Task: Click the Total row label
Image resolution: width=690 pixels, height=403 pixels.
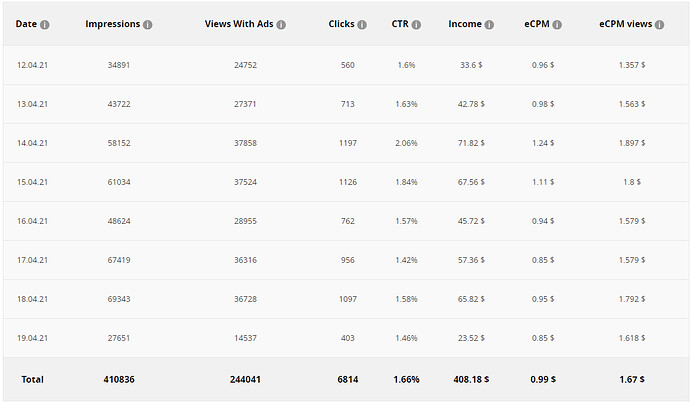Action: pyautogui.click(x=31, y=380)
